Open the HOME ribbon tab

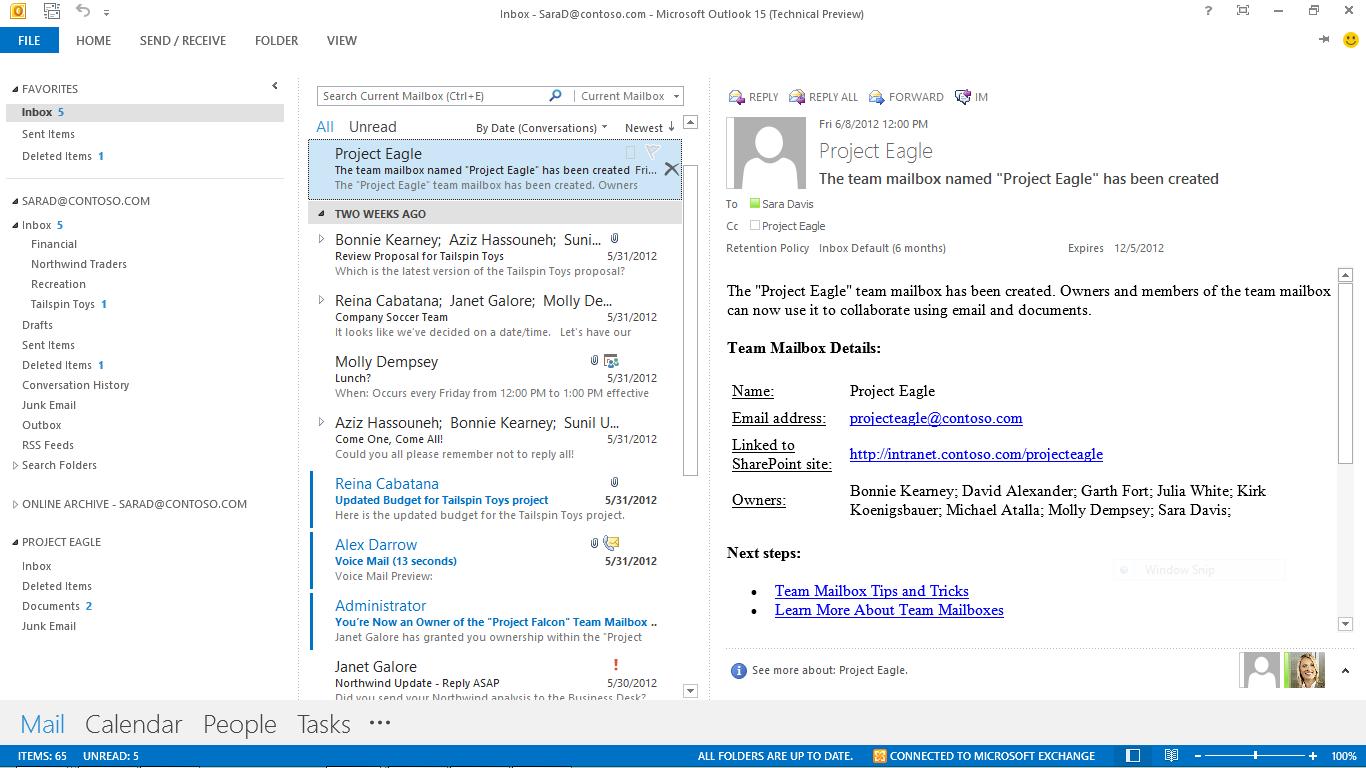click(93, 41)
